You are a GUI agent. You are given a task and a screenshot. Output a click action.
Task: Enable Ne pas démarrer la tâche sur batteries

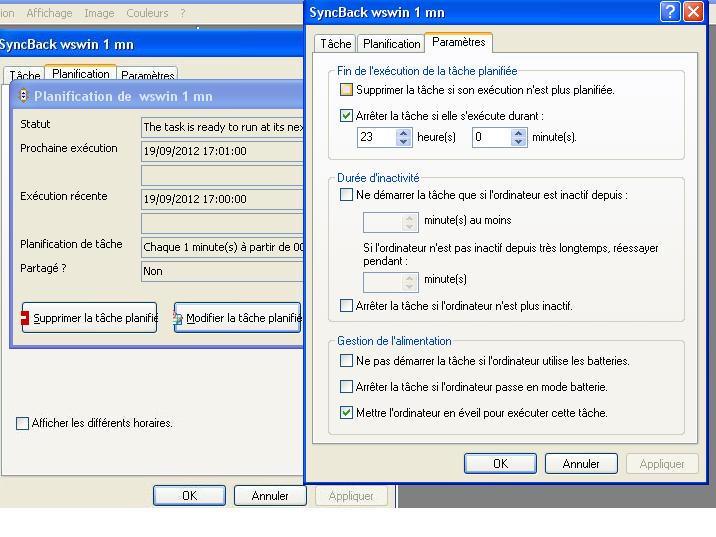(346, 361)
